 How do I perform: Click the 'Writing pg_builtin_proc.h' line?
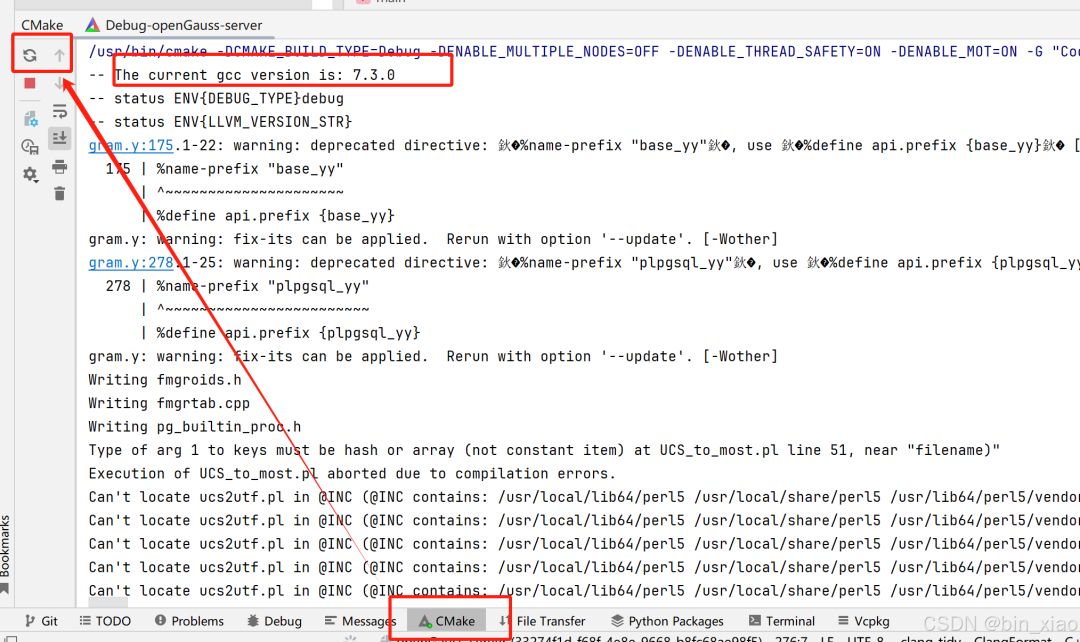tap(194, 426)
